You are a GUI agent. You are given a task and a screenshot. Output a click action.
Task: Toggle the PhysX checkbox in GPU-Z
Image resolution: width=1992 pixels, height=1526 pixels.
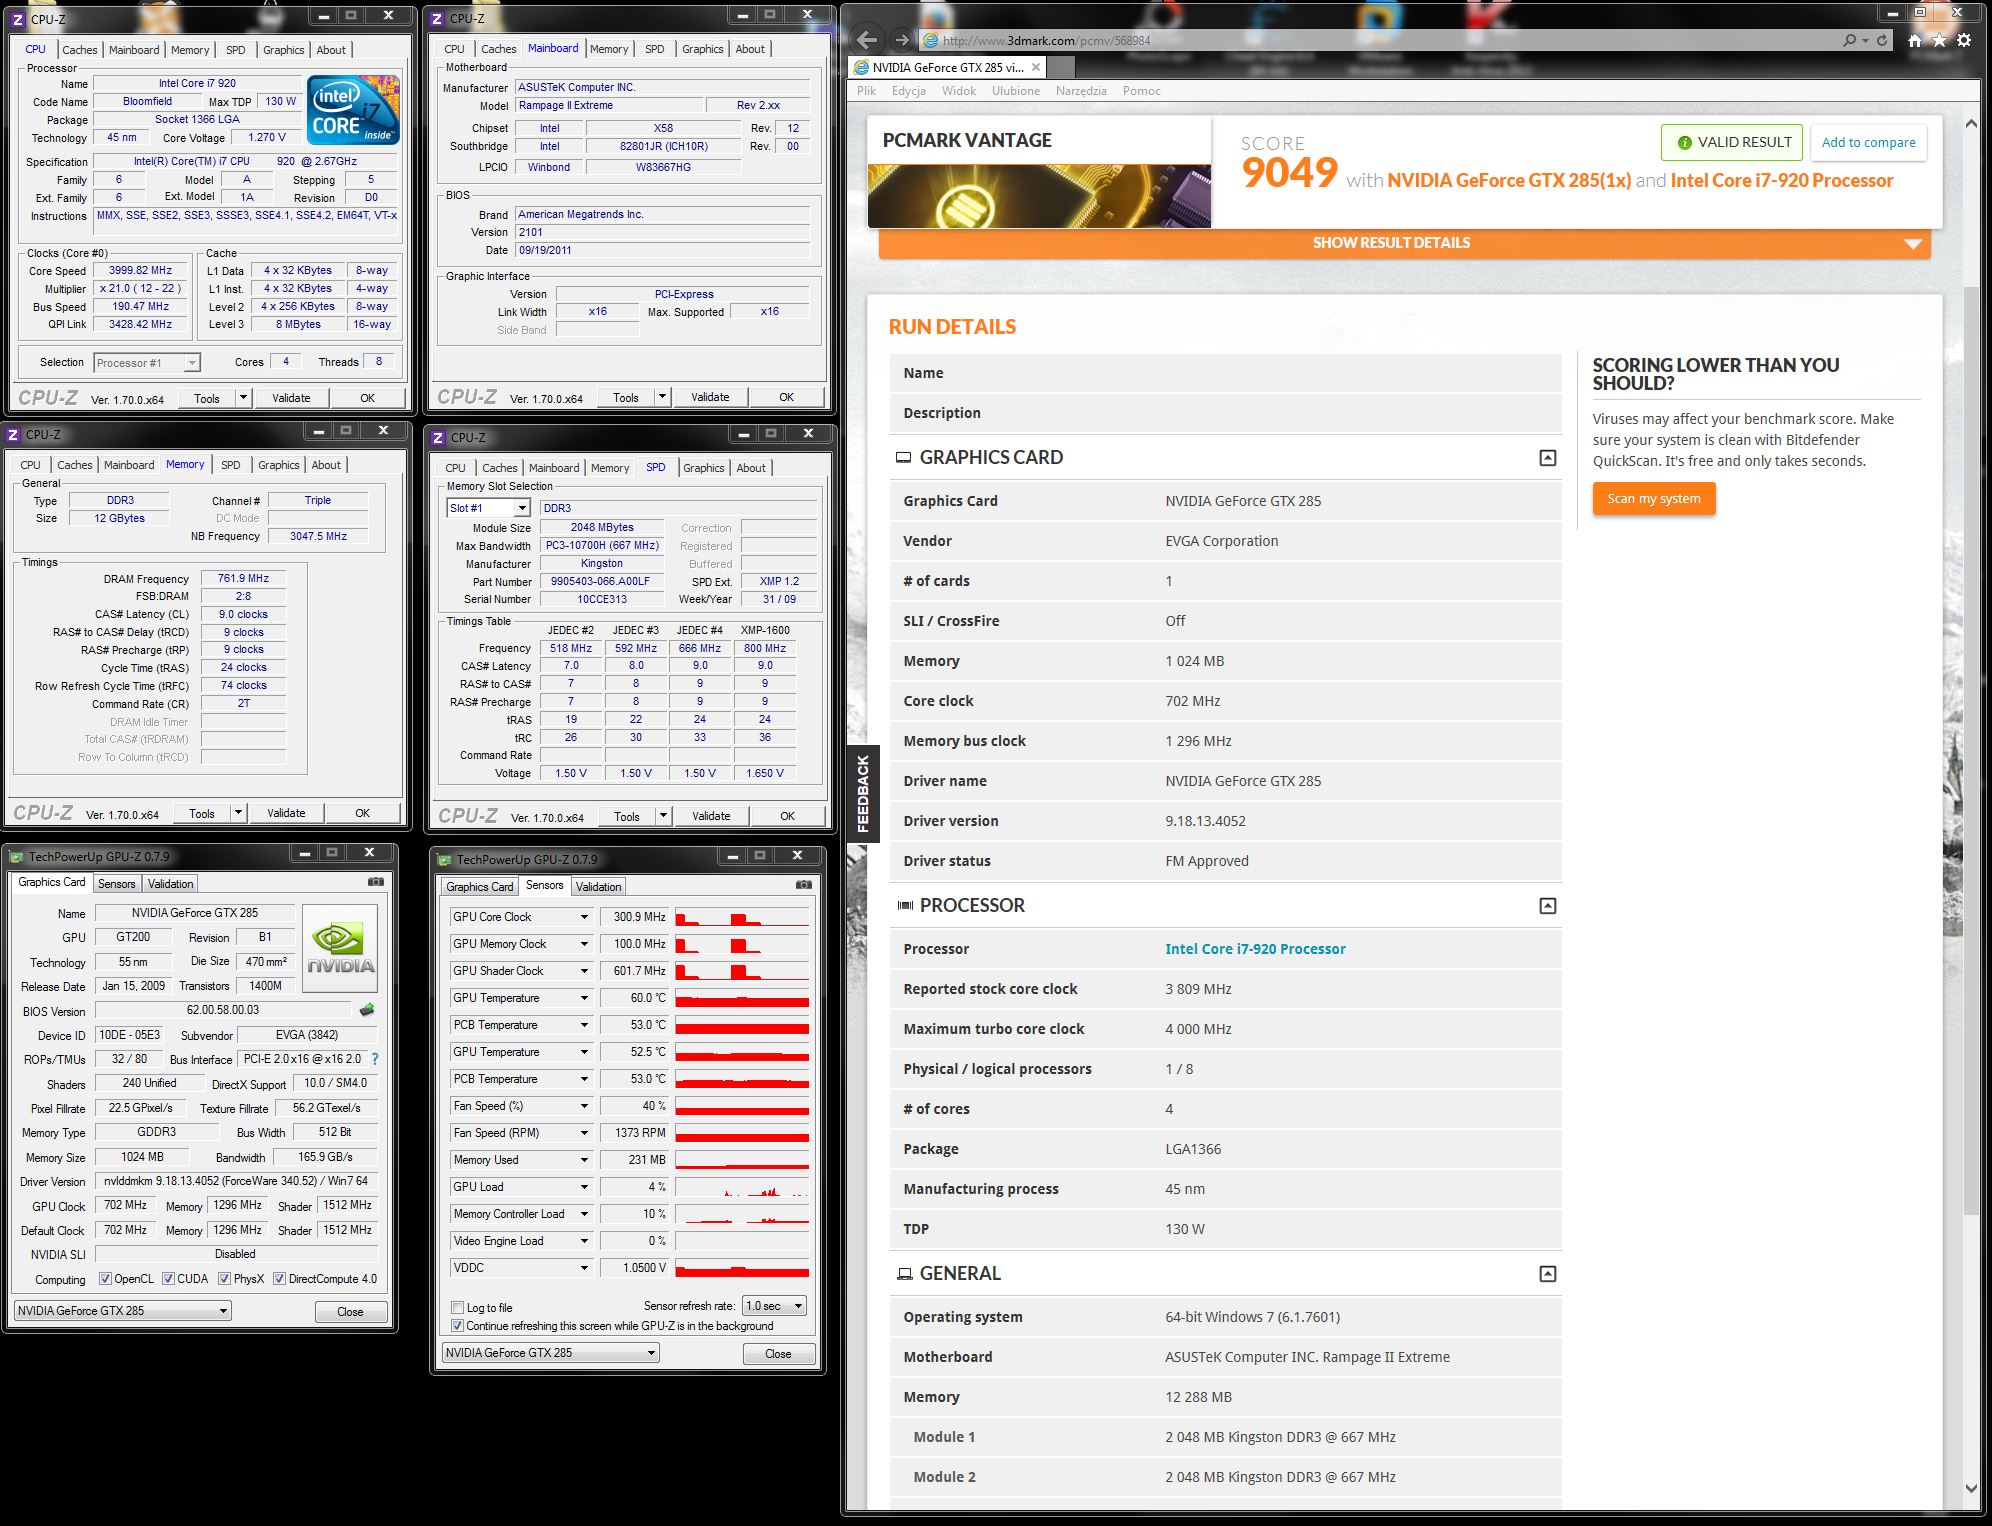[x=224, y=1279]
